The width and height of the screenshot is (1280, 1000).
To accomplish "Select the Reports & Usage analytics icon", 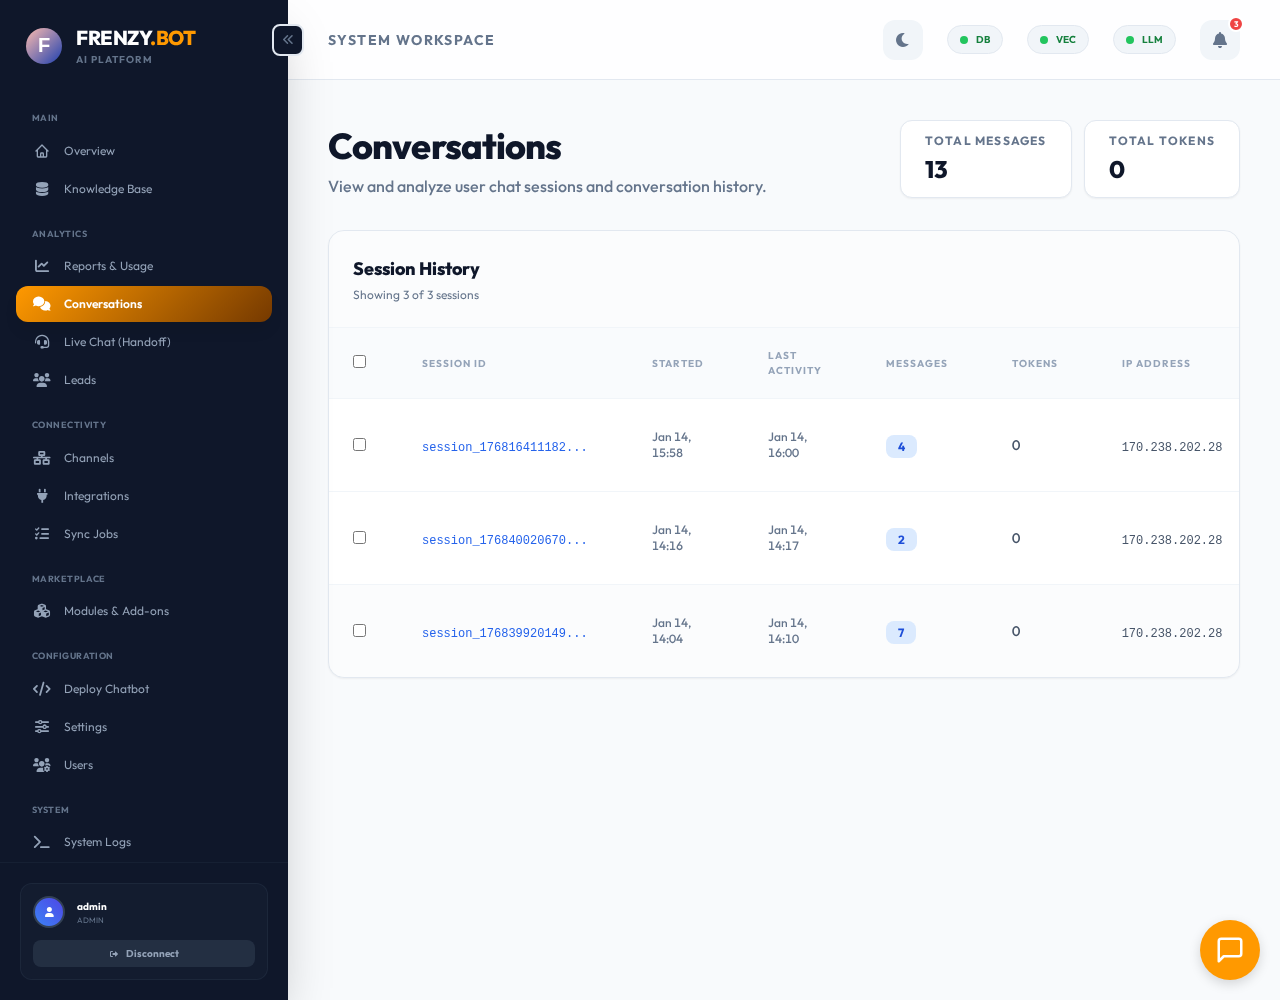I will pos(41,266).
